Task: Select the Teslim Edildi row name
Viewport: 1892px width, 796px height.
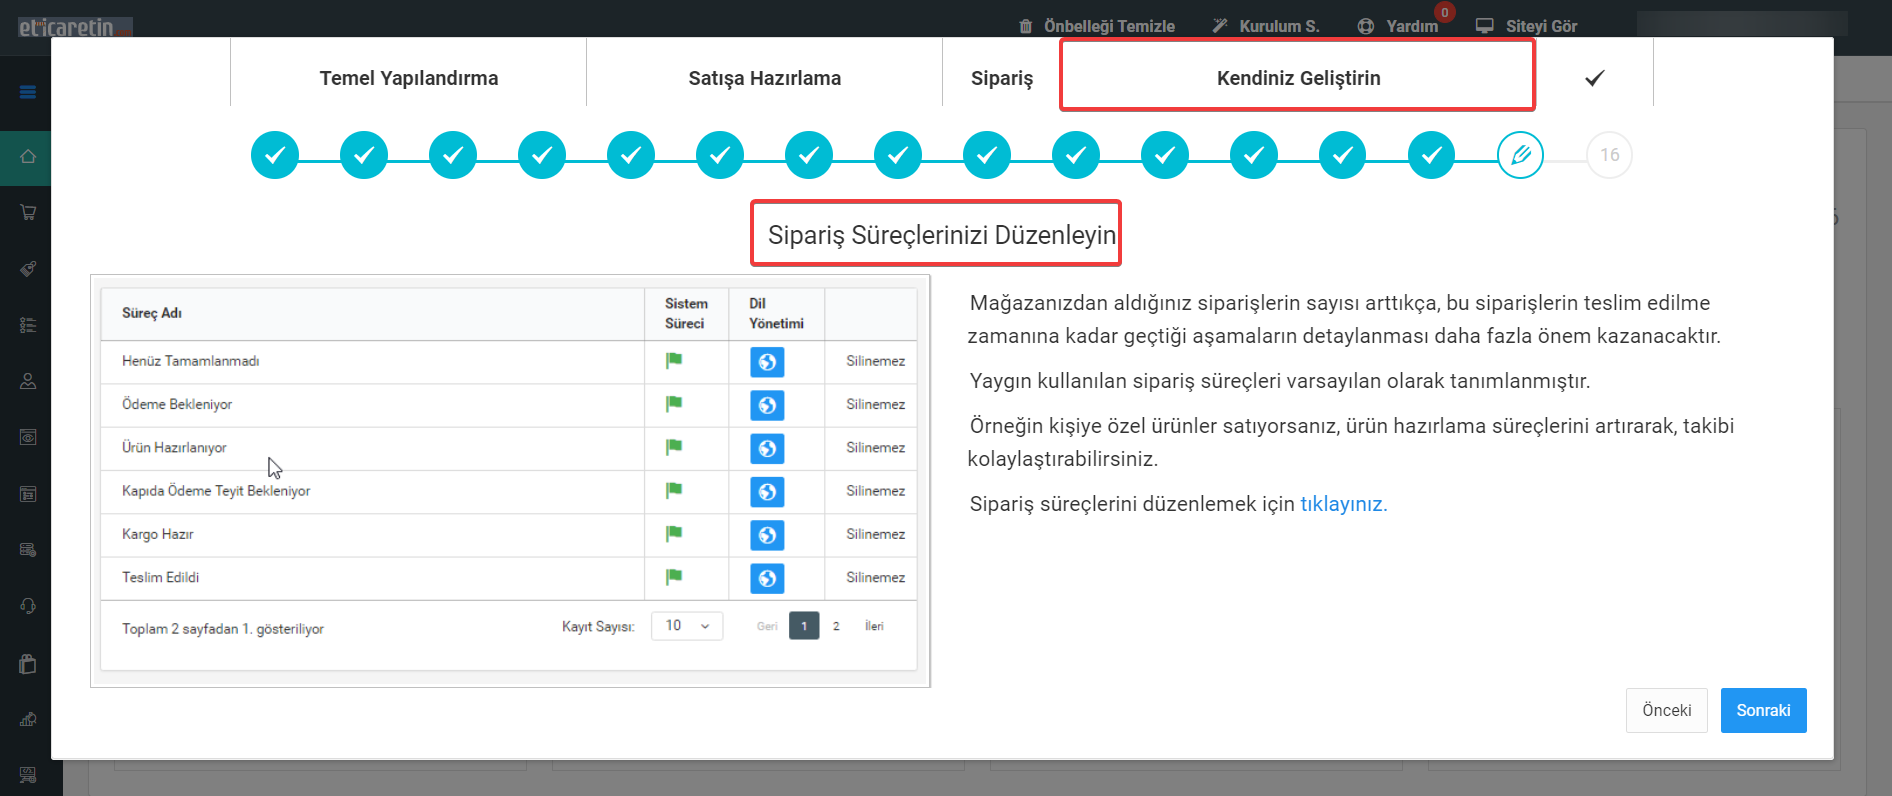Action: pyautogui.click(x=160, y=578)
